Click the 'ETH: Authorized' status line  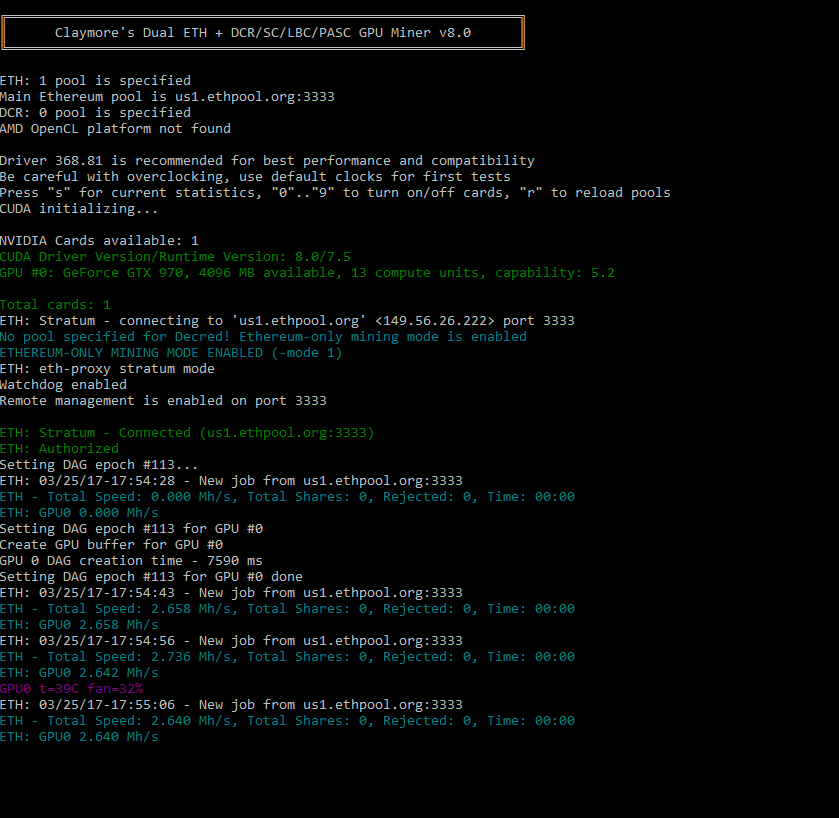pos(59,449)
